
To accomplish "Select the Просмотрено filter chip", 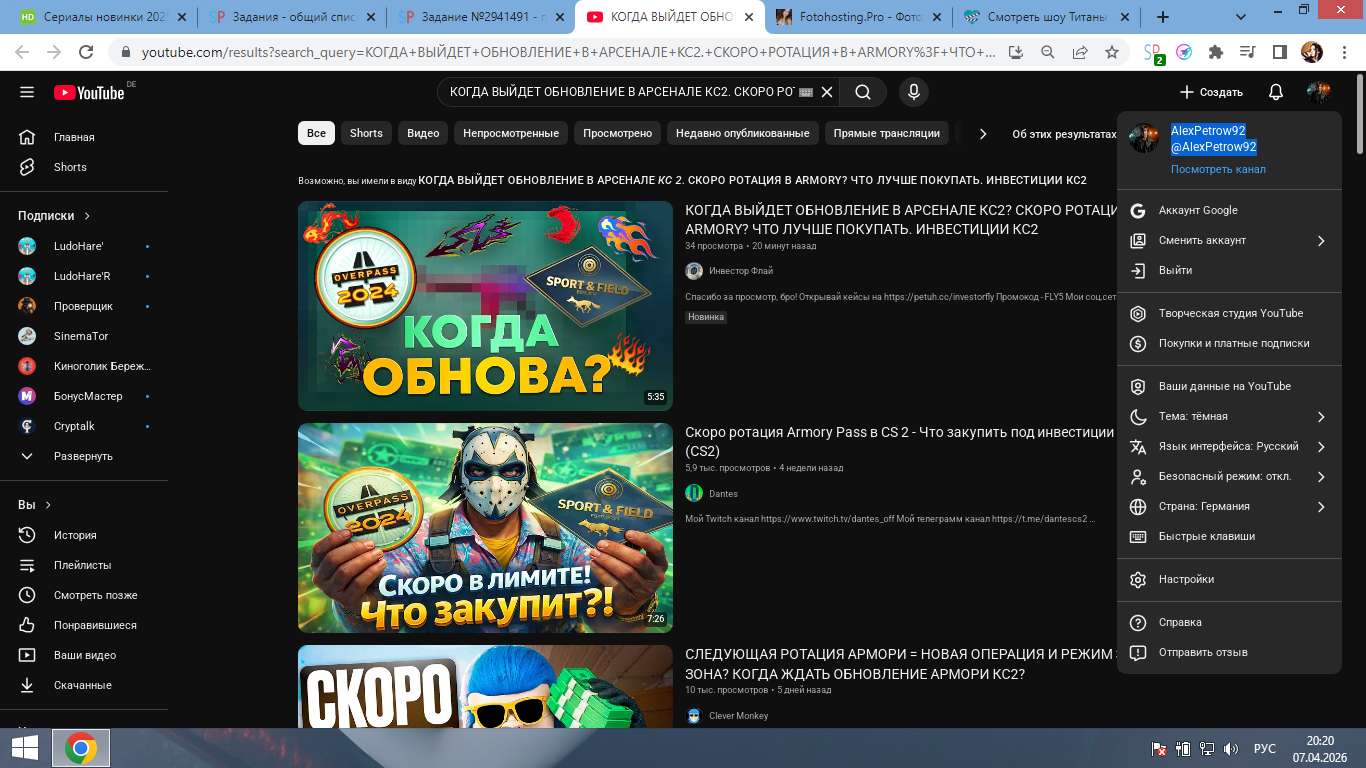I will coord(617,133).
